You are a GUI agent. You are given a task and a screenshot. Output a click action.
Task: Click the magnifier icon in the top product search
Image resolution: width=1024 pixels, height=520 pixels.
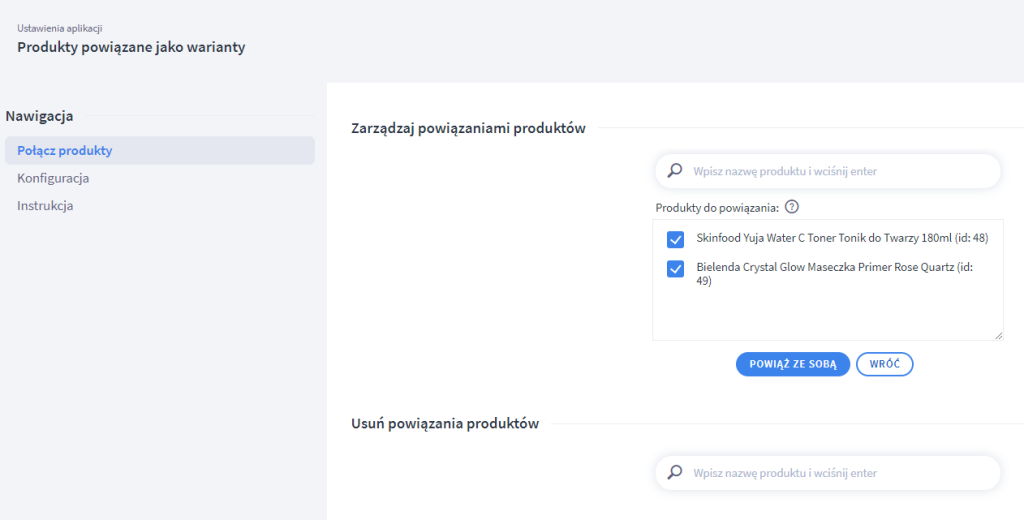pyautogui.click(x=675, y=171)
